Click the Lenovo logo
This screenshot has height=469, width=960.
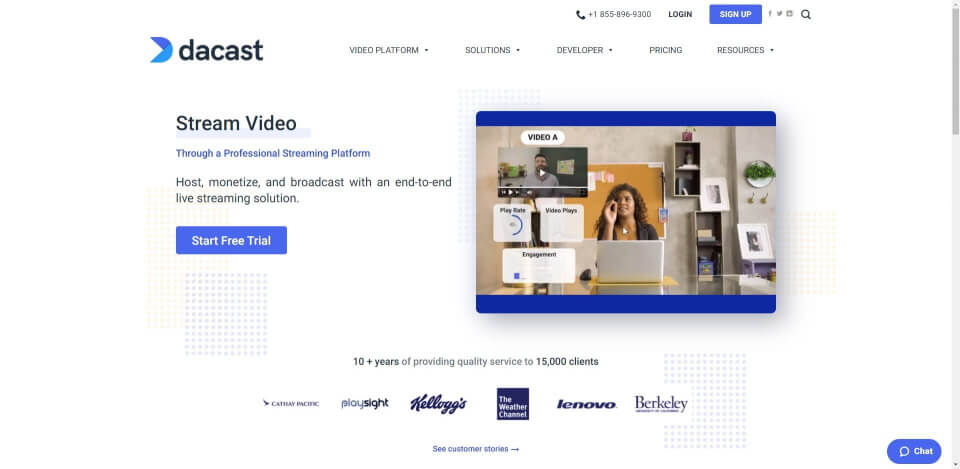pyautogui.click(x=587, y=405)
